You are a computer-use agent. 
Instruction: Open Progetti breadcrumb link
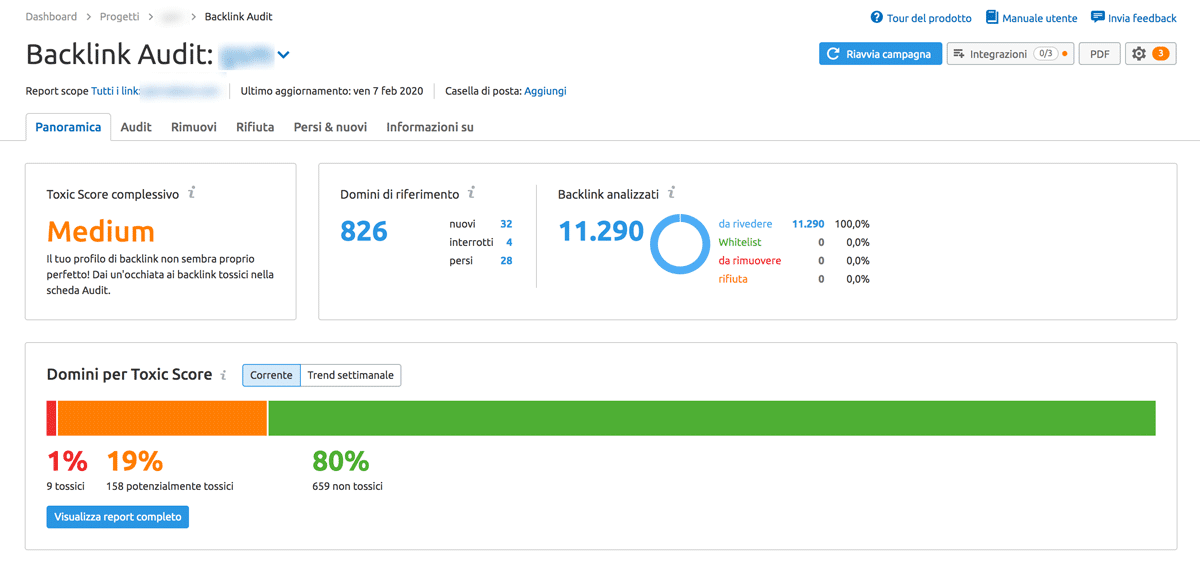point(118,17)
